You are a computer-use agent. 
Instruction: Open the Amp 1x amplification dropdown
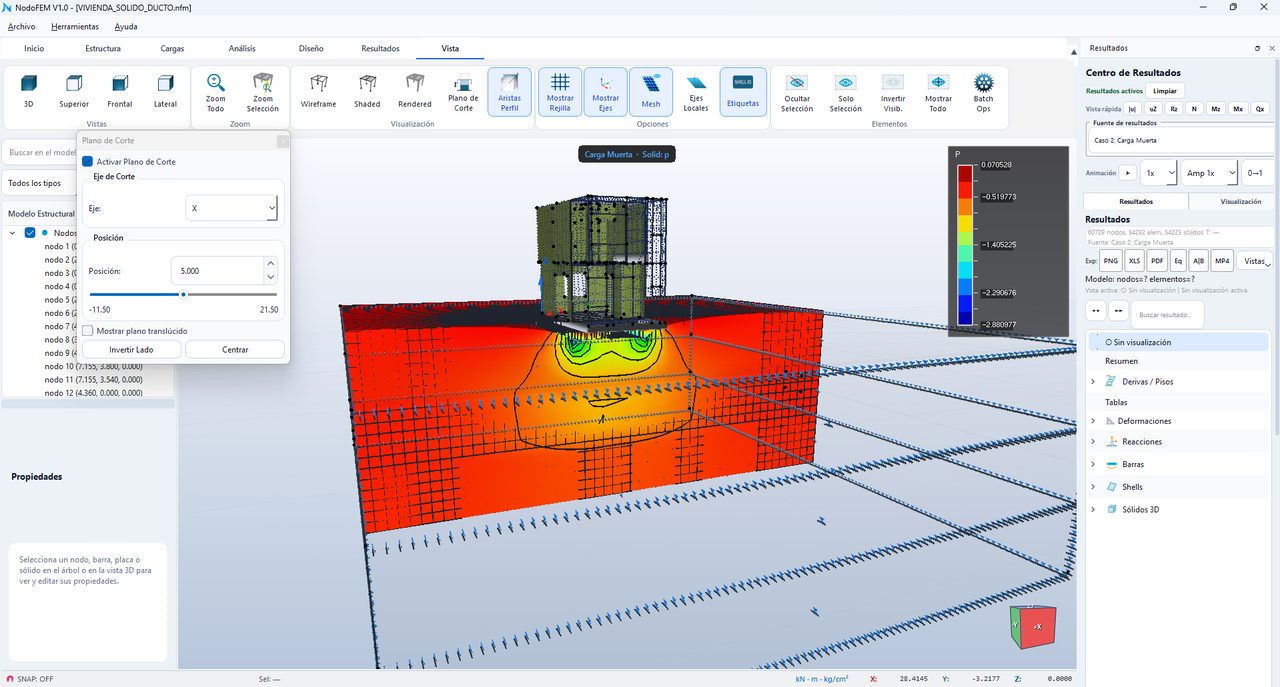tap(1210, 173)
